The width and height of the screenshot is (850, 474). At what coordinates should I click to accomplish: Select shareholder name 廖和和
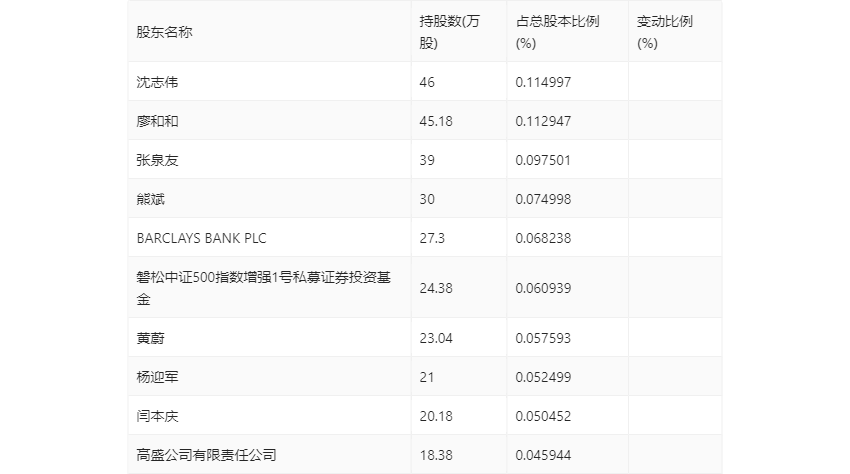(x=157, y=121)
